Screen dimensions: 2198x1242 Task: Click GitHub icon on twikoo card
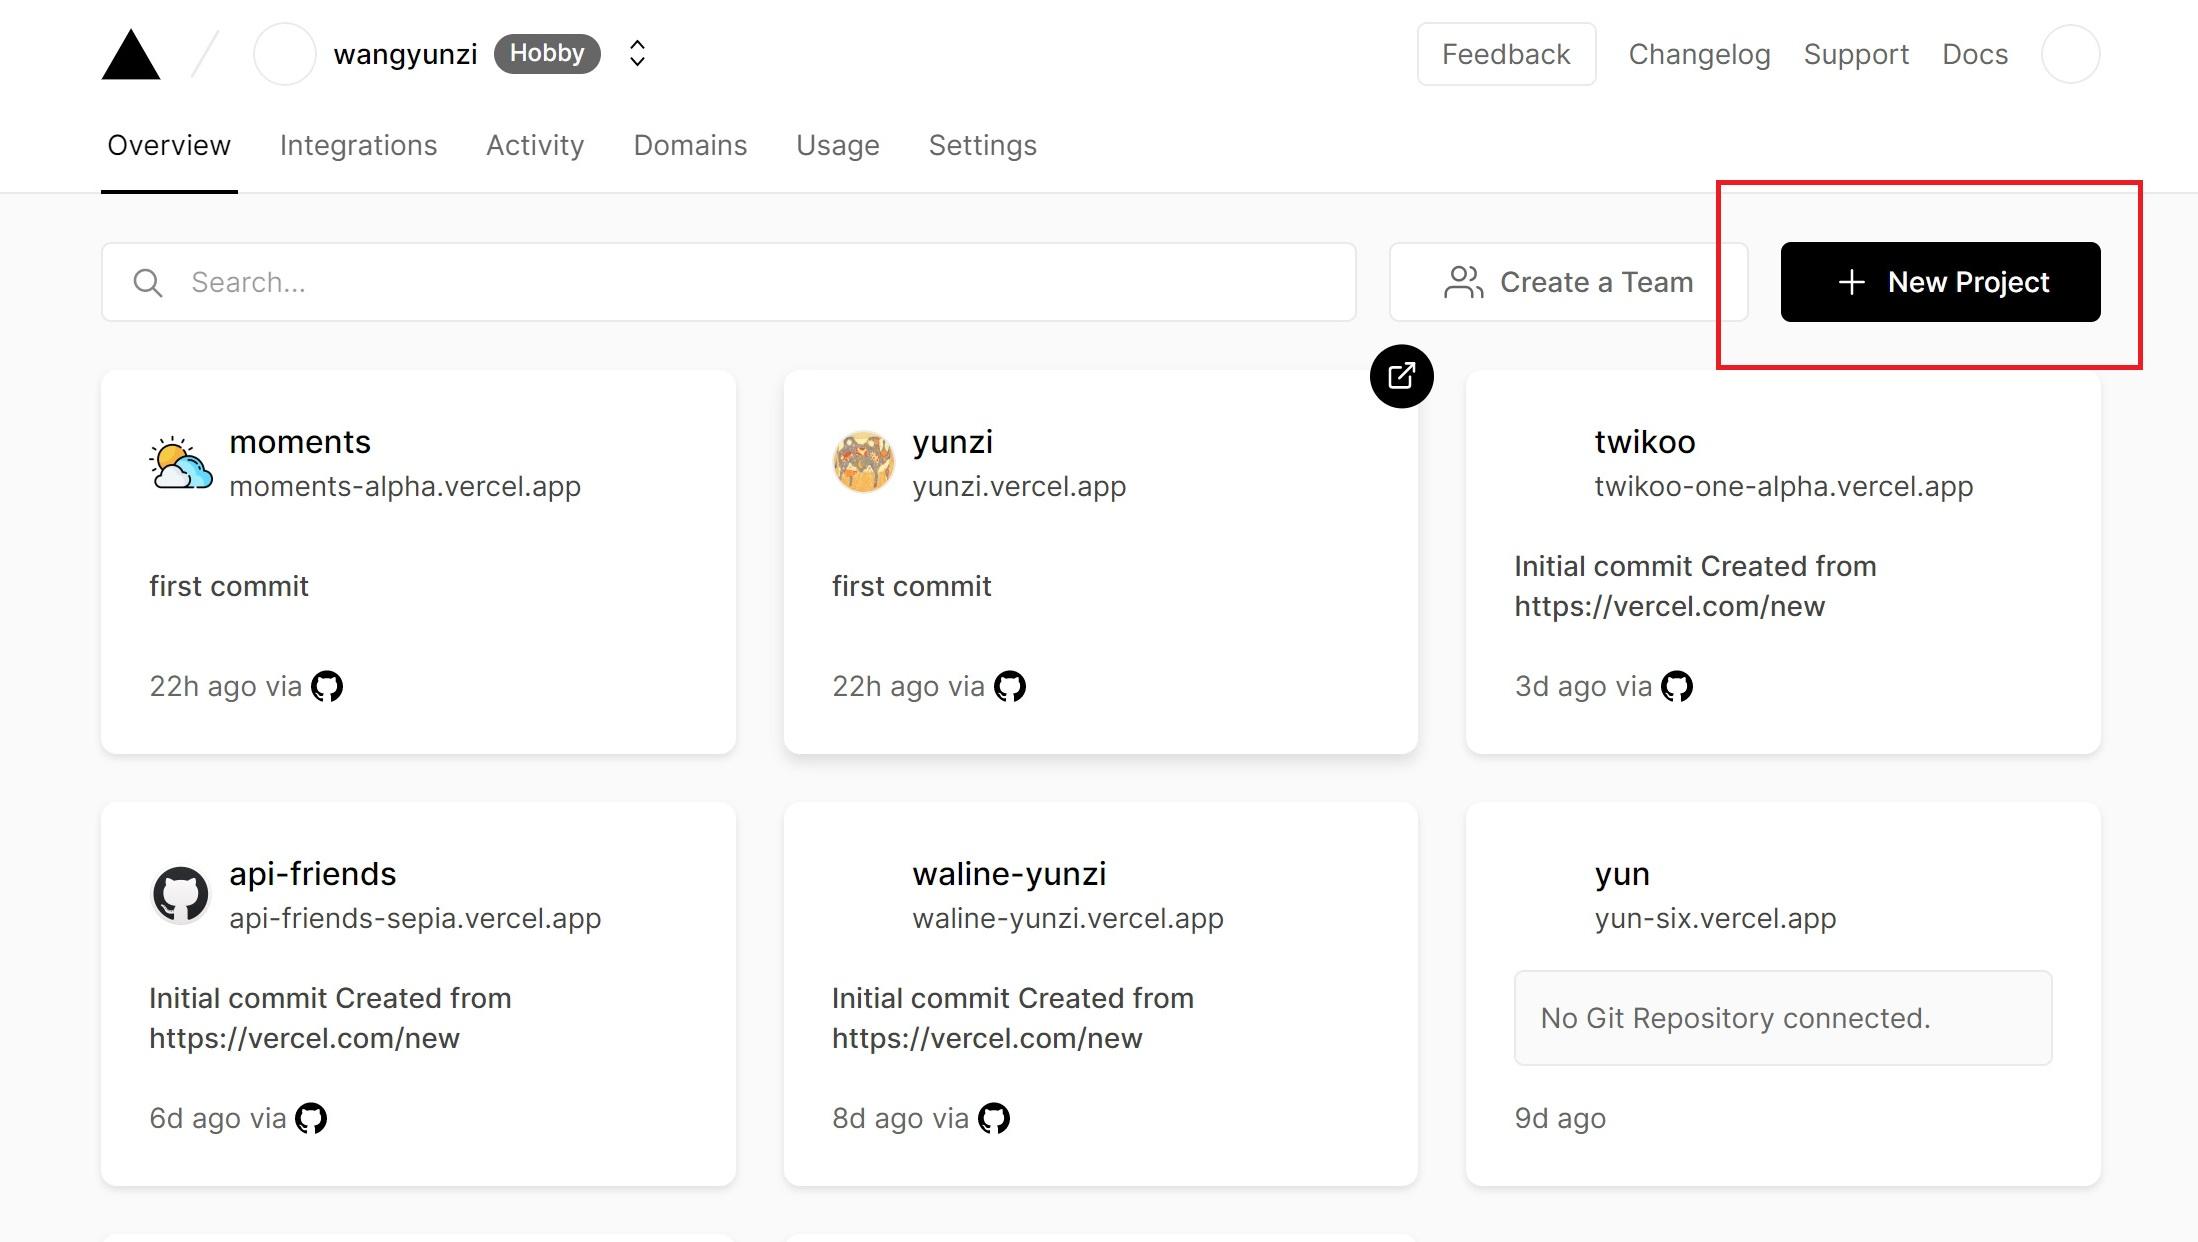point(1677,686)
